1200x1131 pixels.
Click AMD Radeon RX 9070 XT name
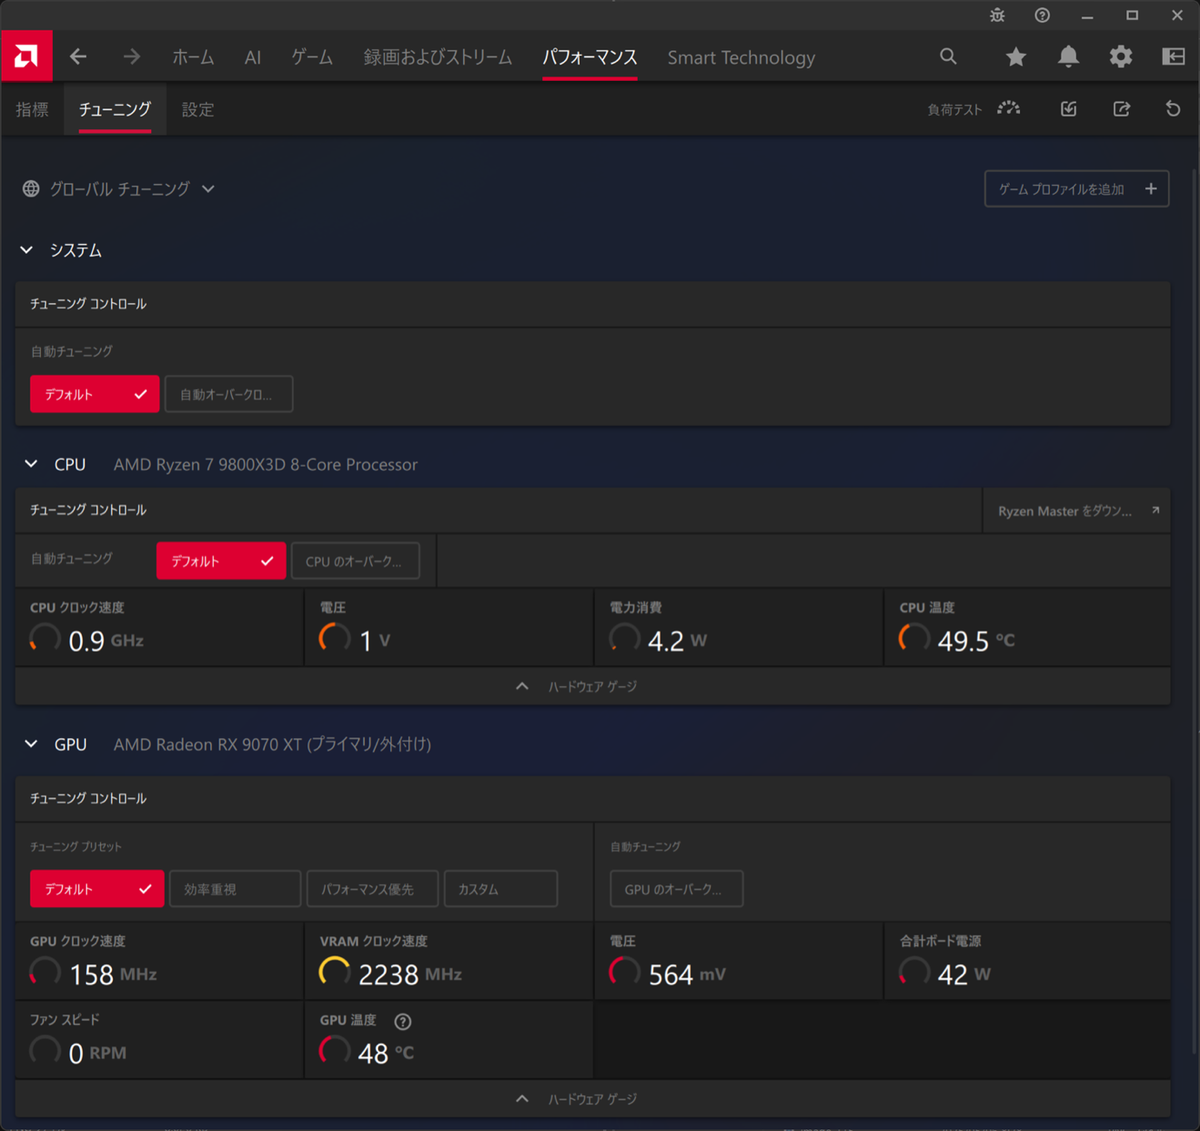click(x=272, y=744)
